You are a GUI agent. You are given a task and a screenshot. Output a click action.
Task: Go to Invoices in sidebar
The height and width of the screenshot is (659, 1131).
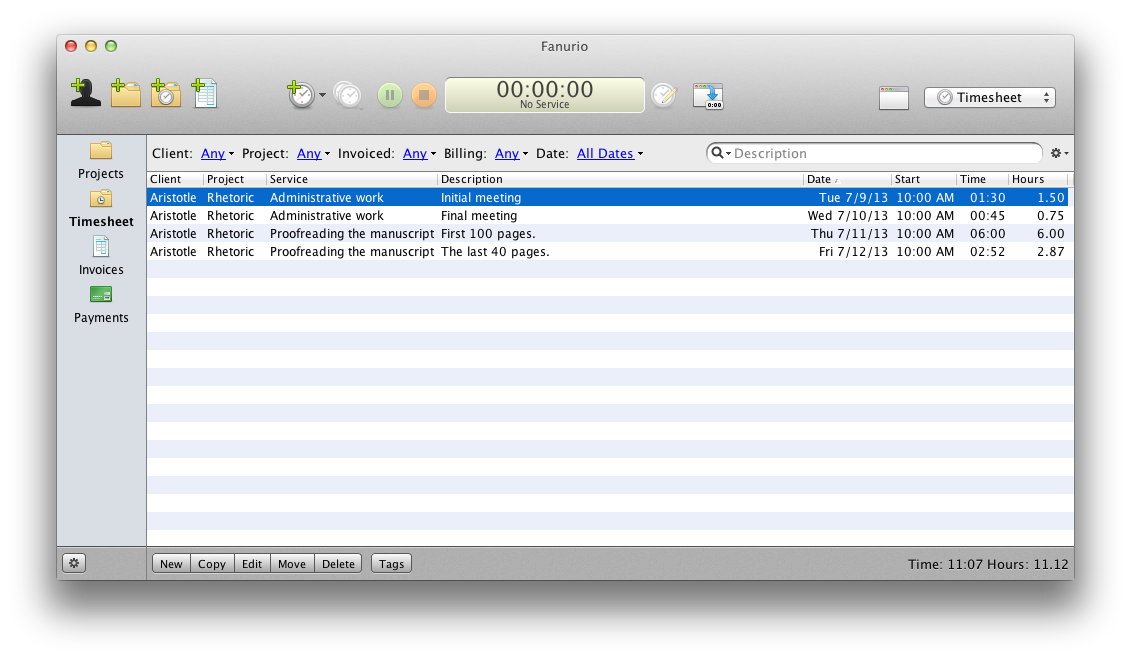101,257
